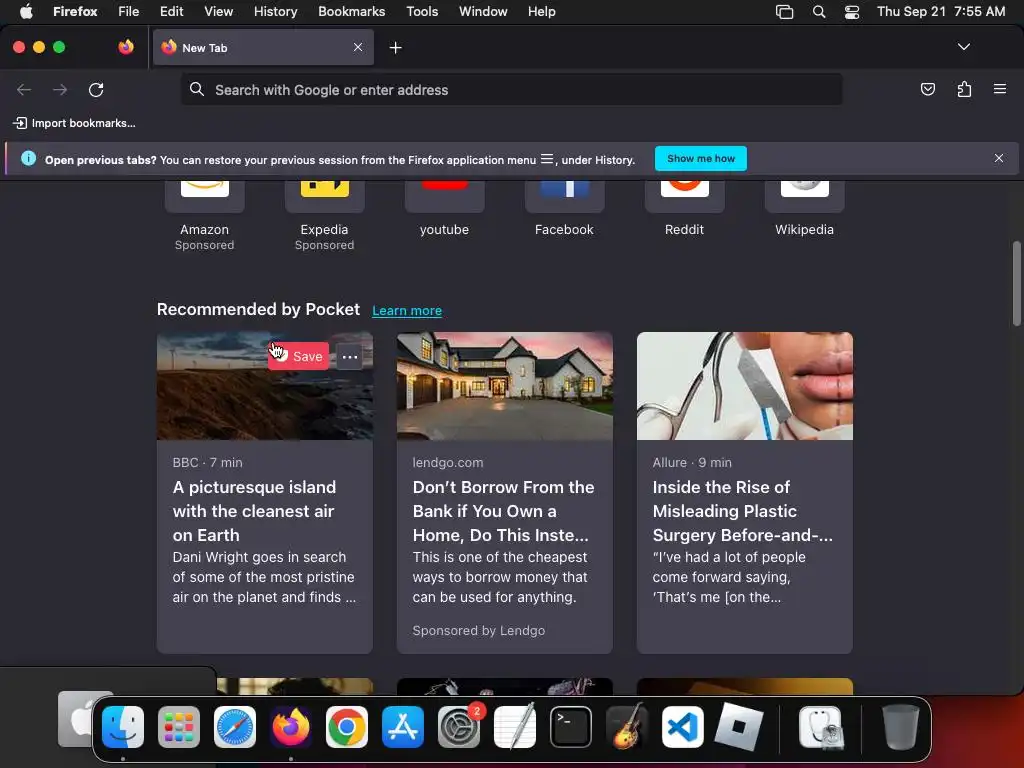Screen dimensions: 1024x768
Task: Open the File menu
Action: [x=129, y=11]
